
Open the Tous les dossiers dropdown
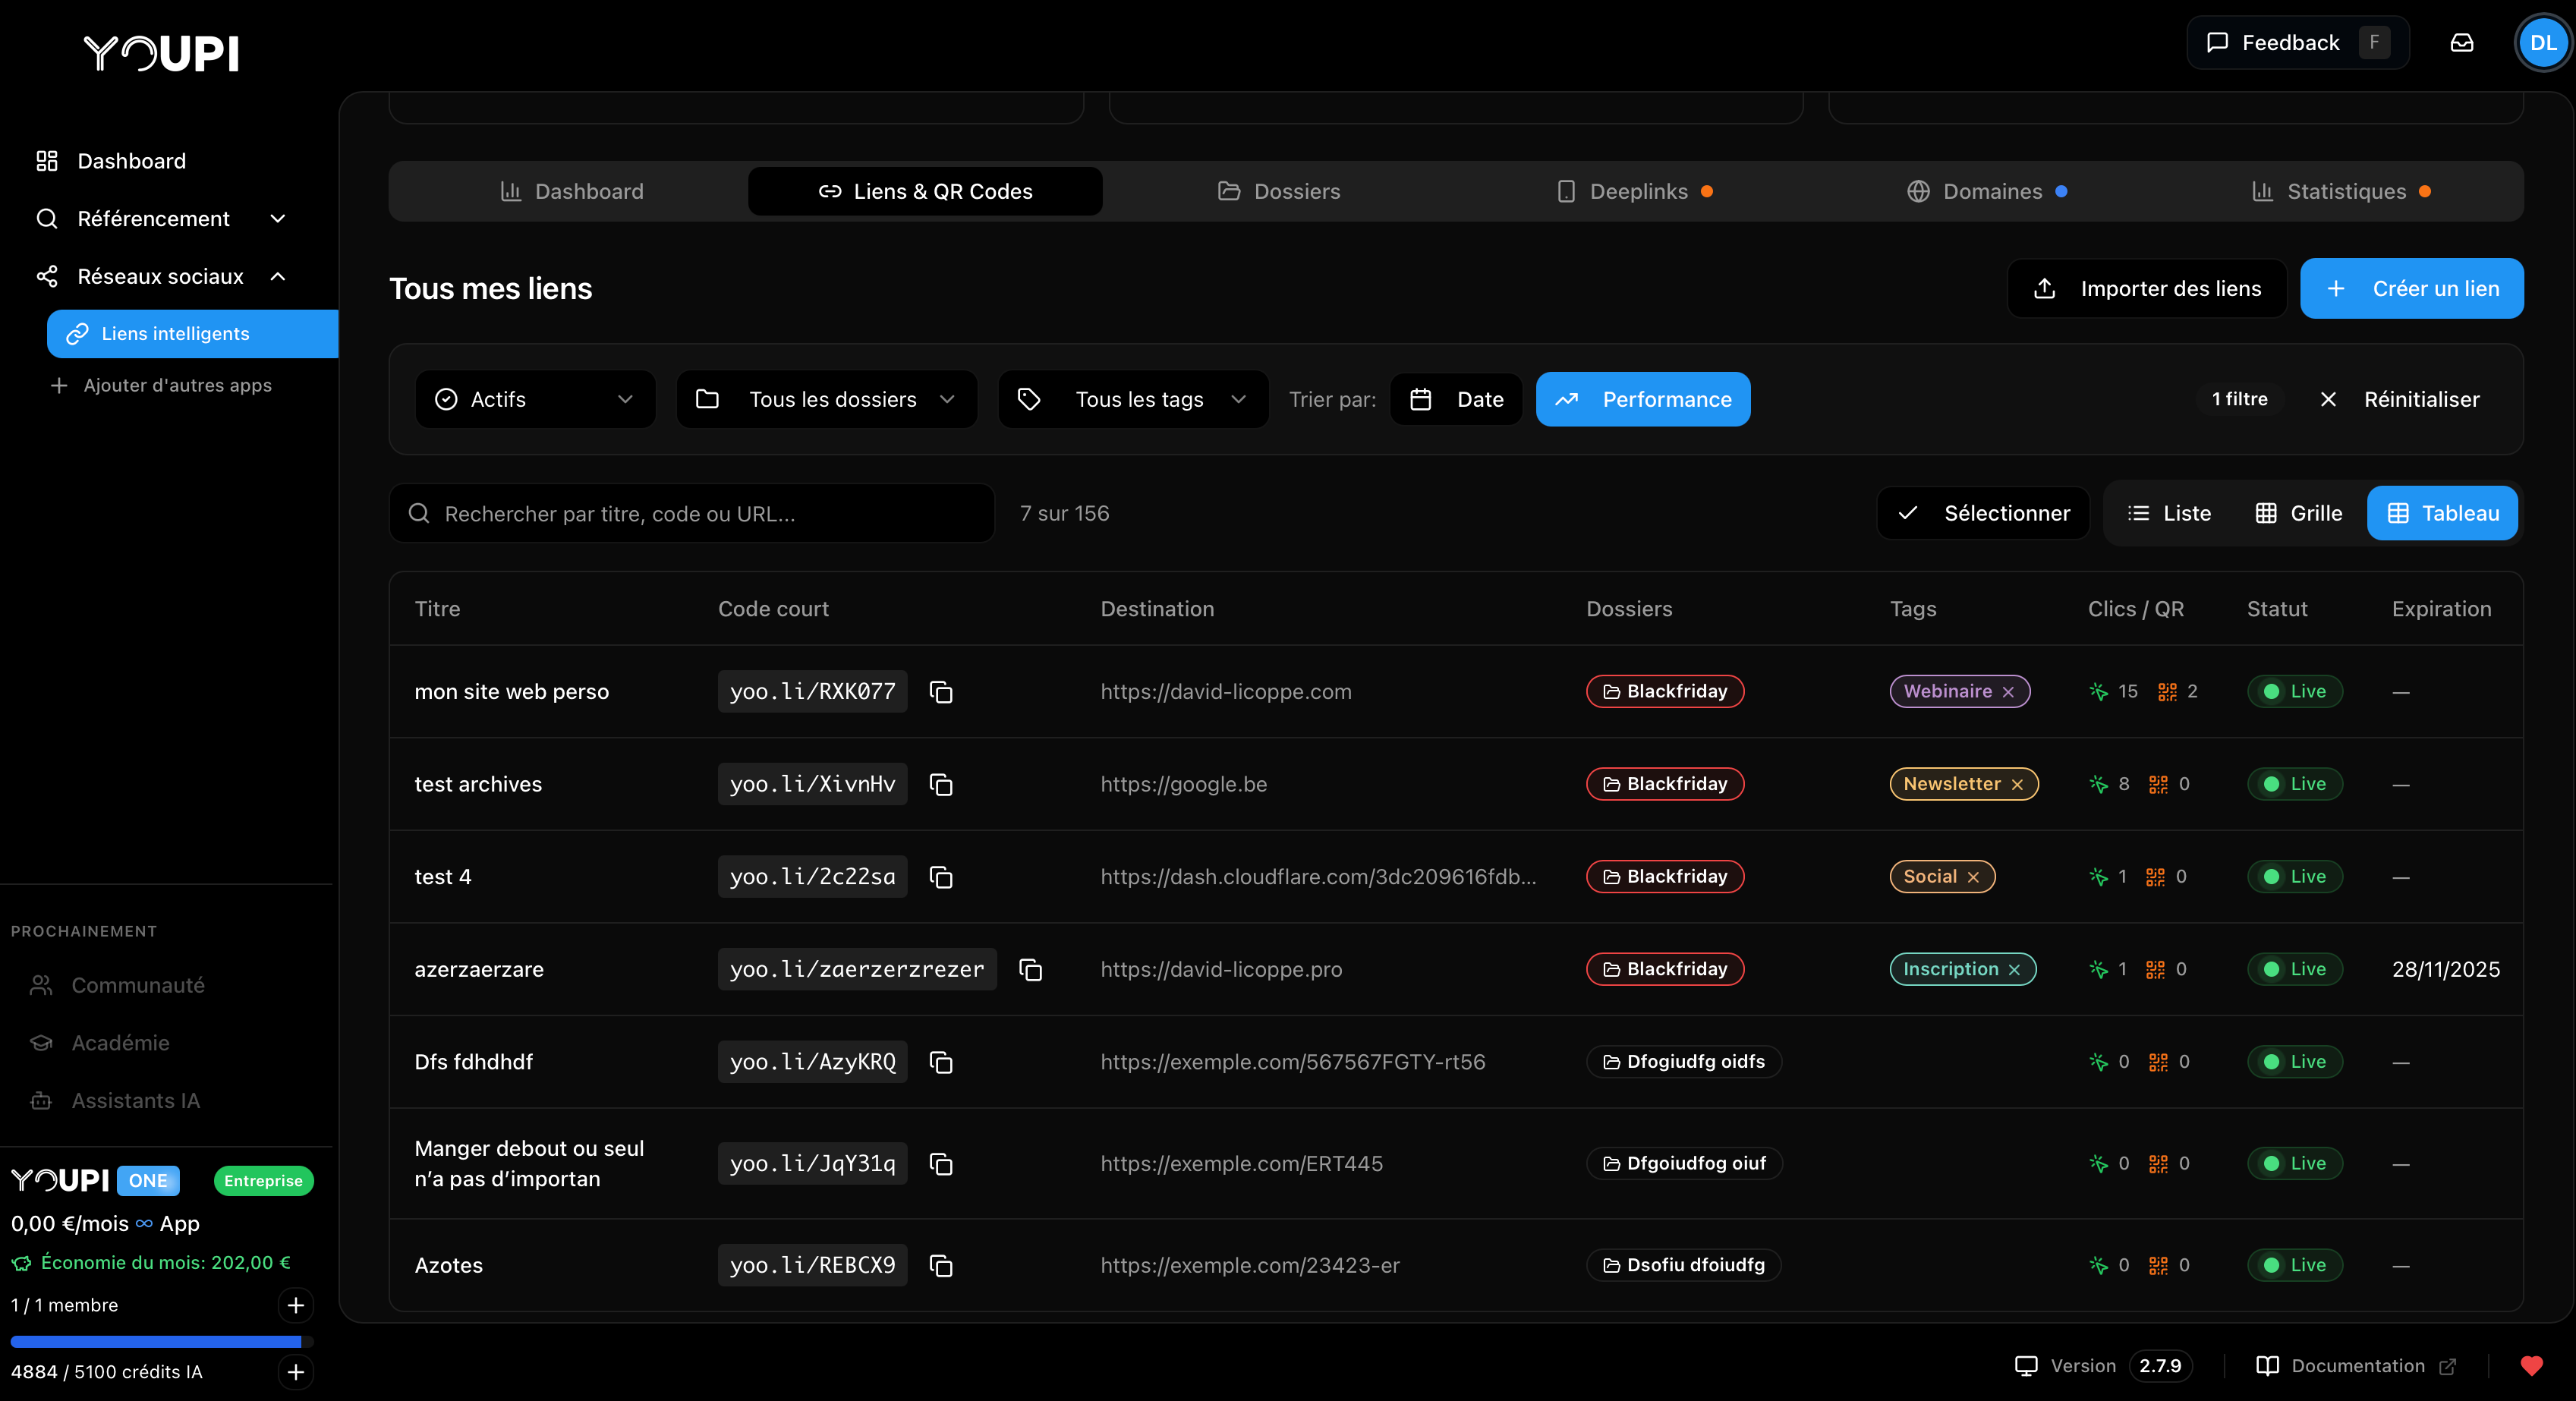826,399
